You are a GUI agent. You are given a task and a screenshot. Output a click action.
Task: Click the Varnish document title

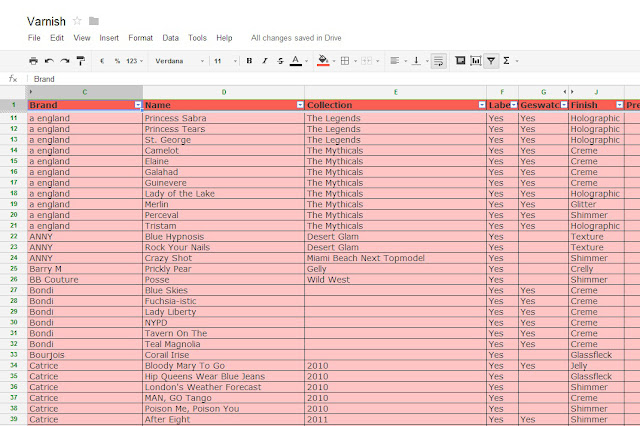click(x=46, y=21)
